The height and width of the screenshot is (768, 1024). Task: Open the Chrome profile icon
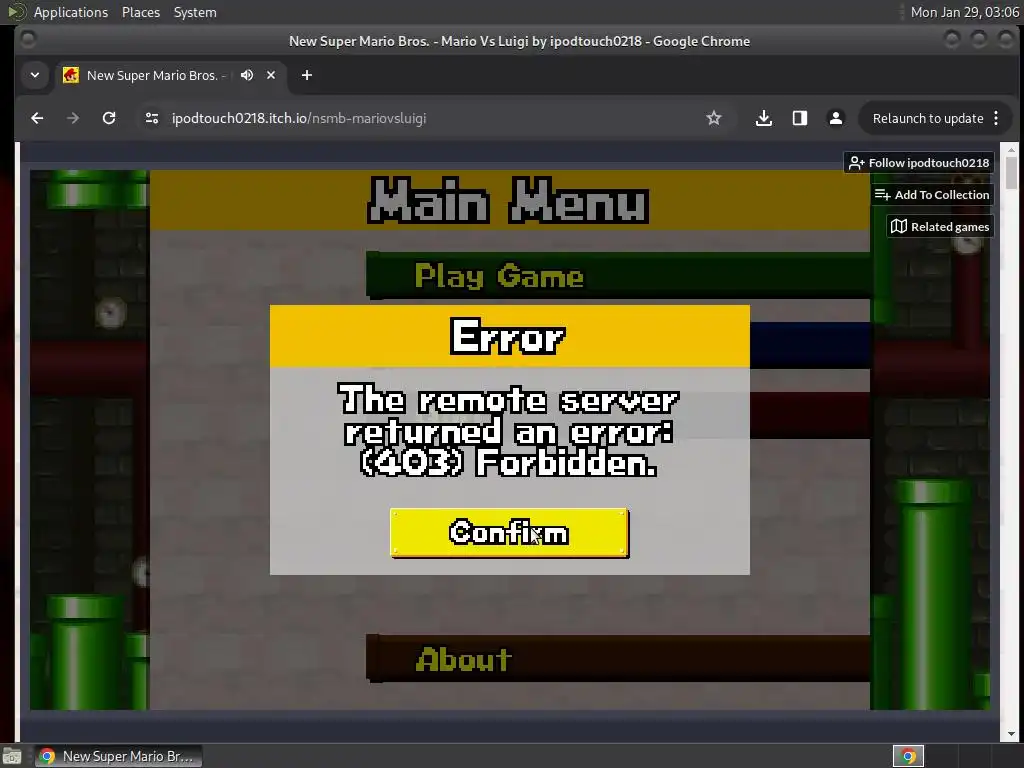835,118
